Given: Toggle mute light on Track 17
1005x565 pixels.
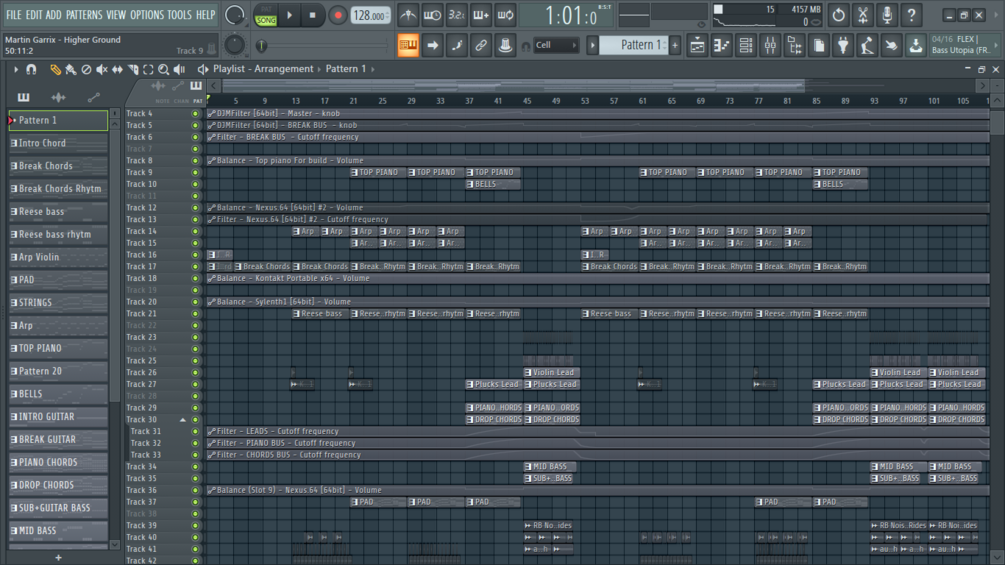Looking at the screenshot, I should tap(195, 266).
